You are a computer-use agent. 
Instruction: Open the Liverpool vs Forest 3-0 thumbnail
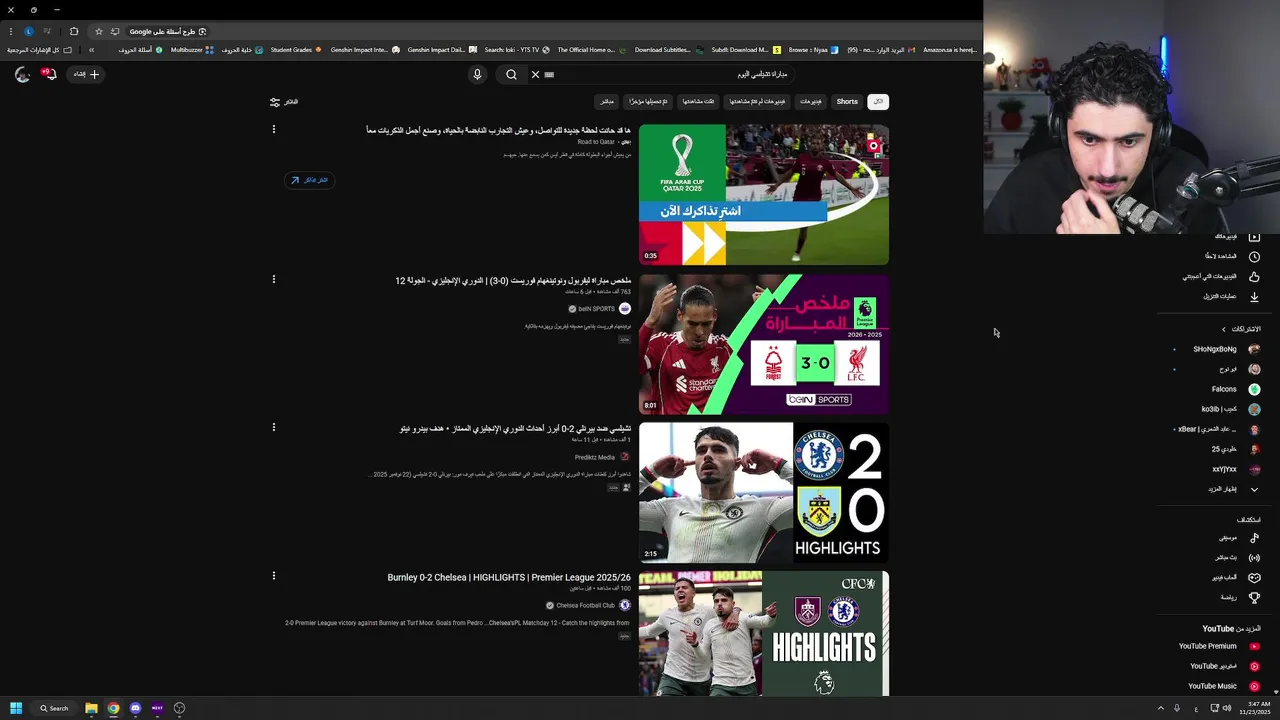point(764,343)
